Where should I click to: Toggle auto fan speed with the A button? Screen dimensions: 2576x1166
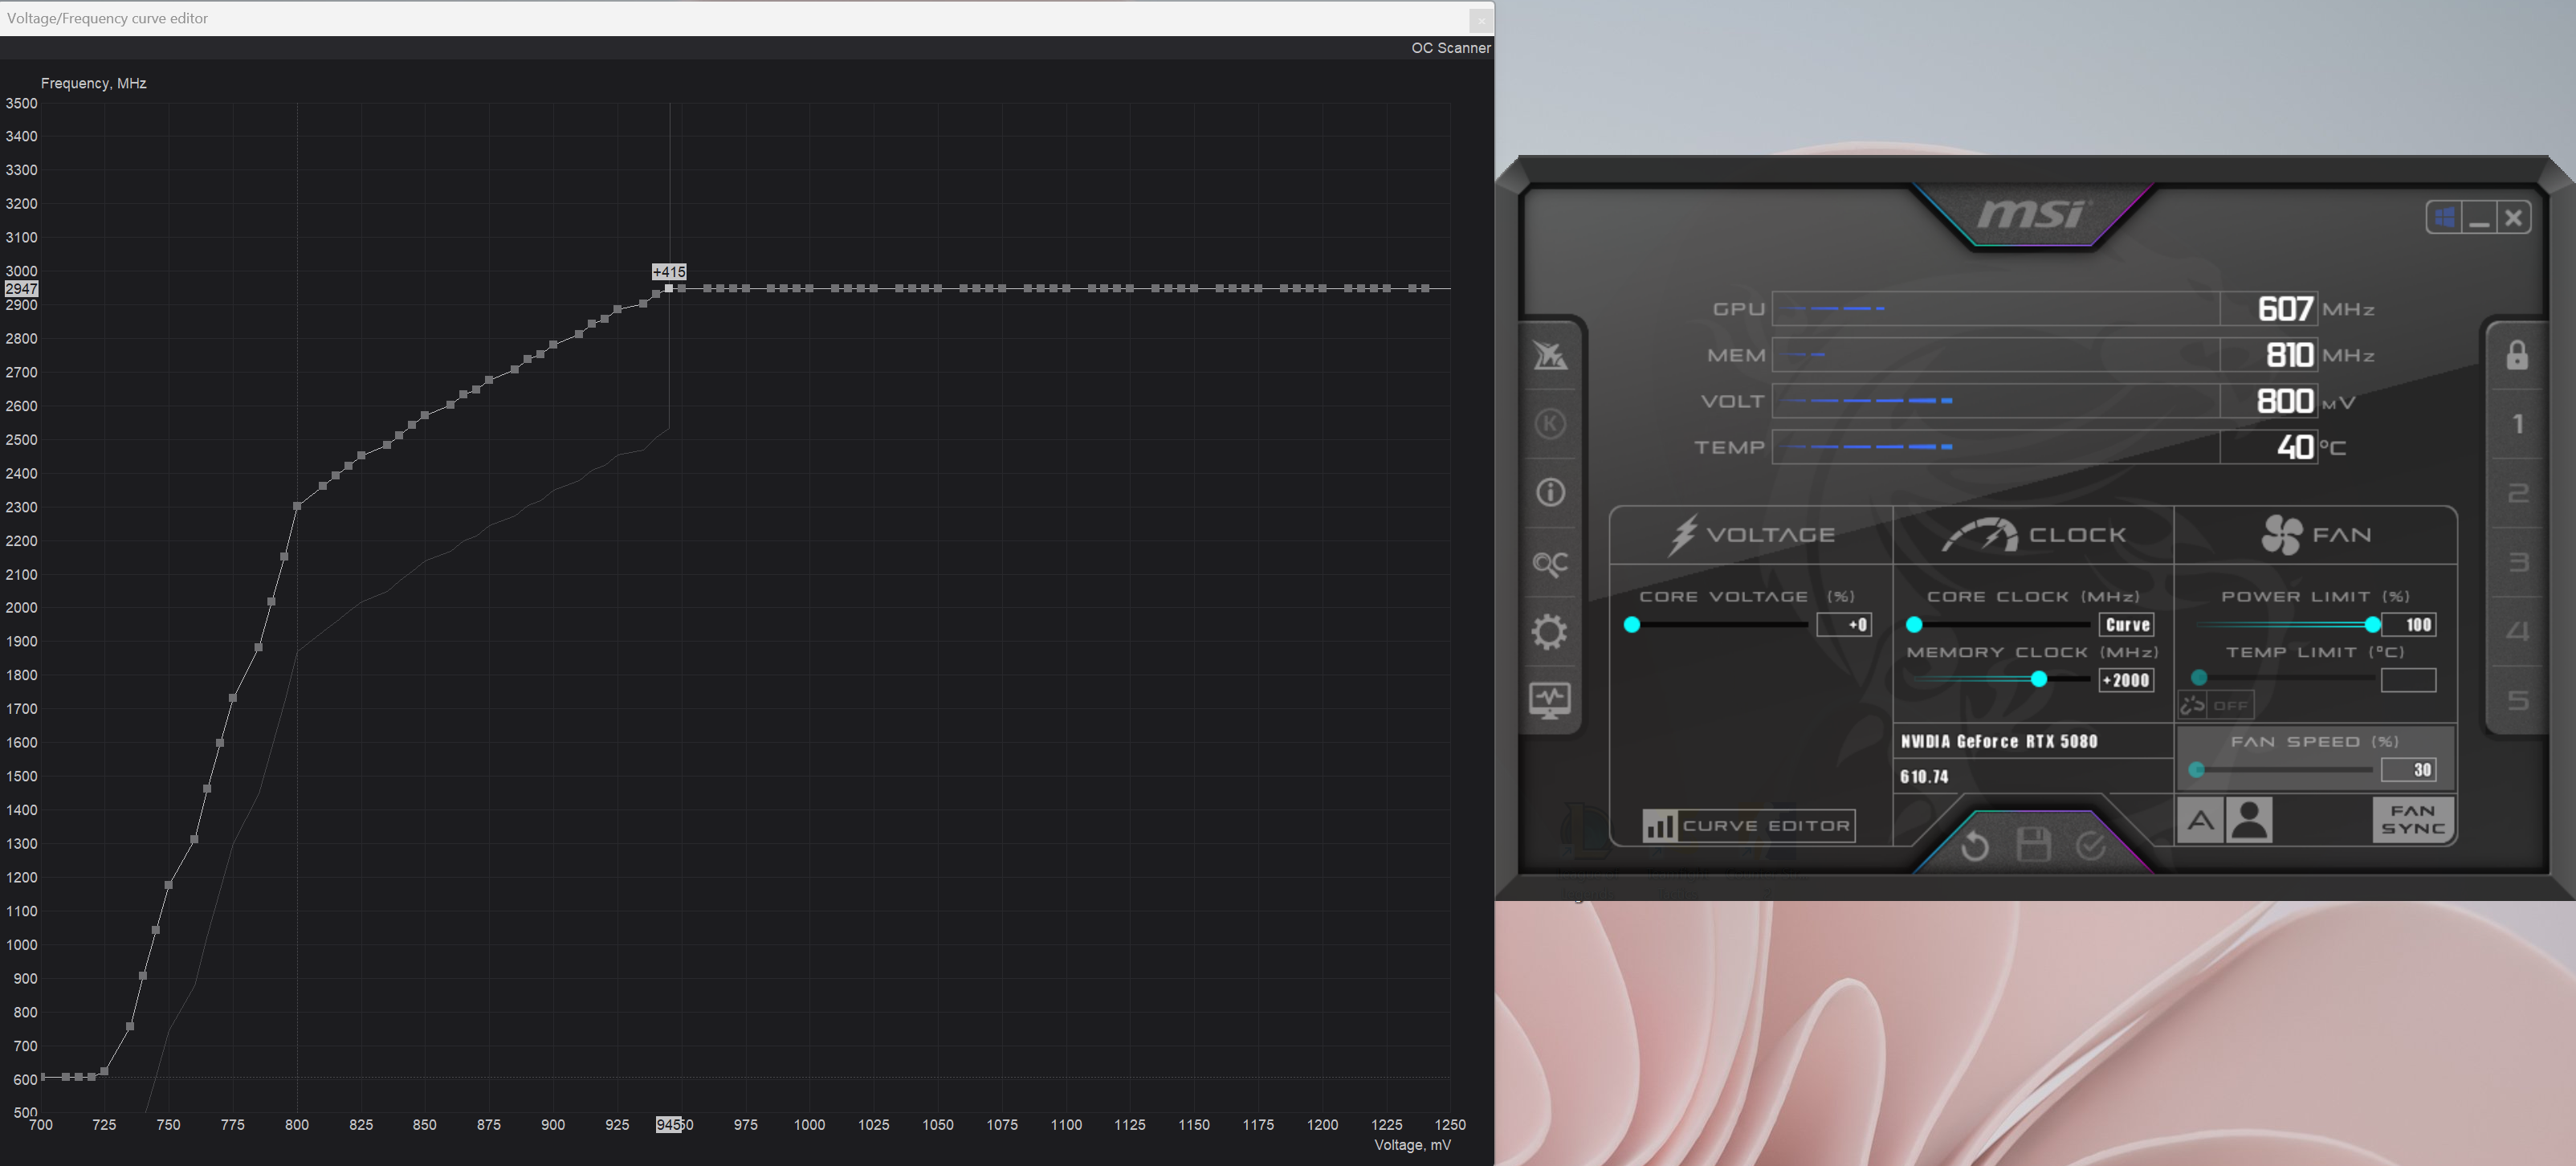click(2200, 821)
